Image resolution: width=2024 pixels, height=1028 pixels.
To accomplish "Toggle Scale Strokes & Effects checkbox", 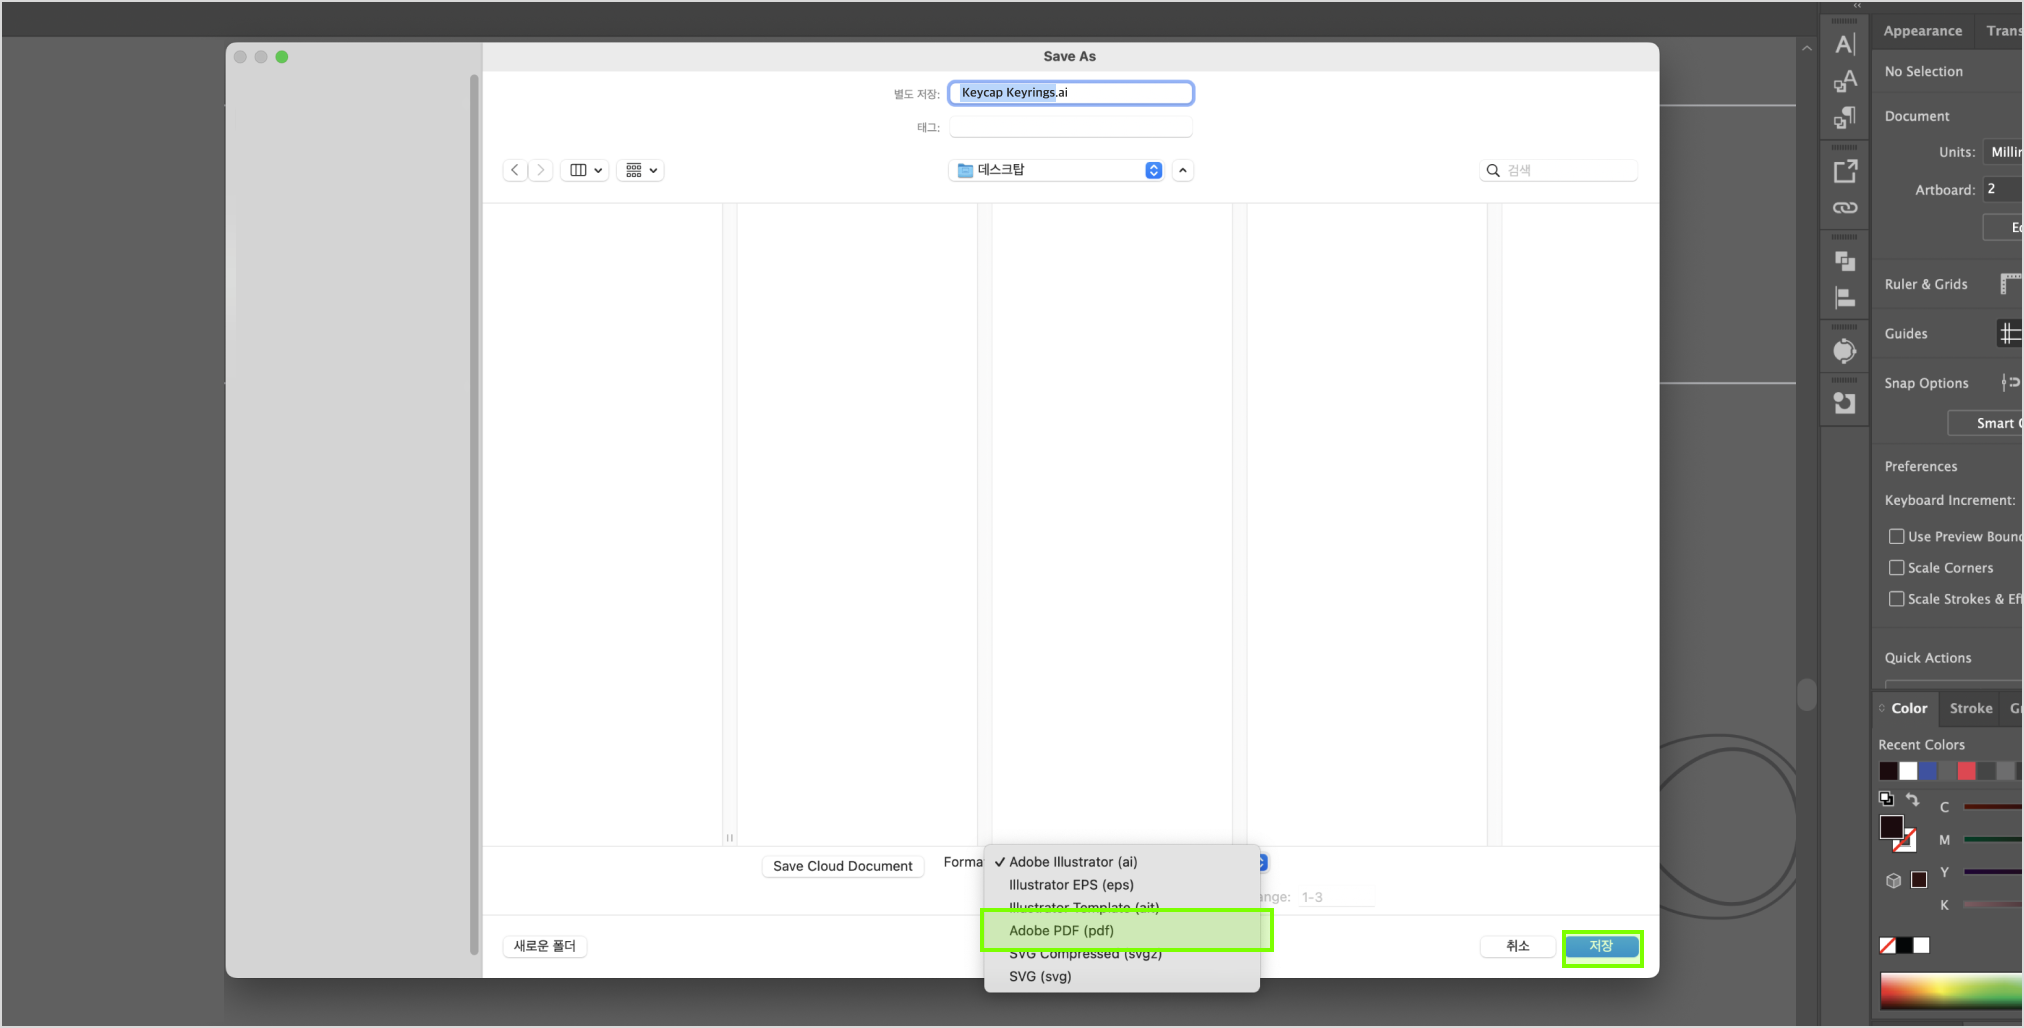I will 1896,599.
